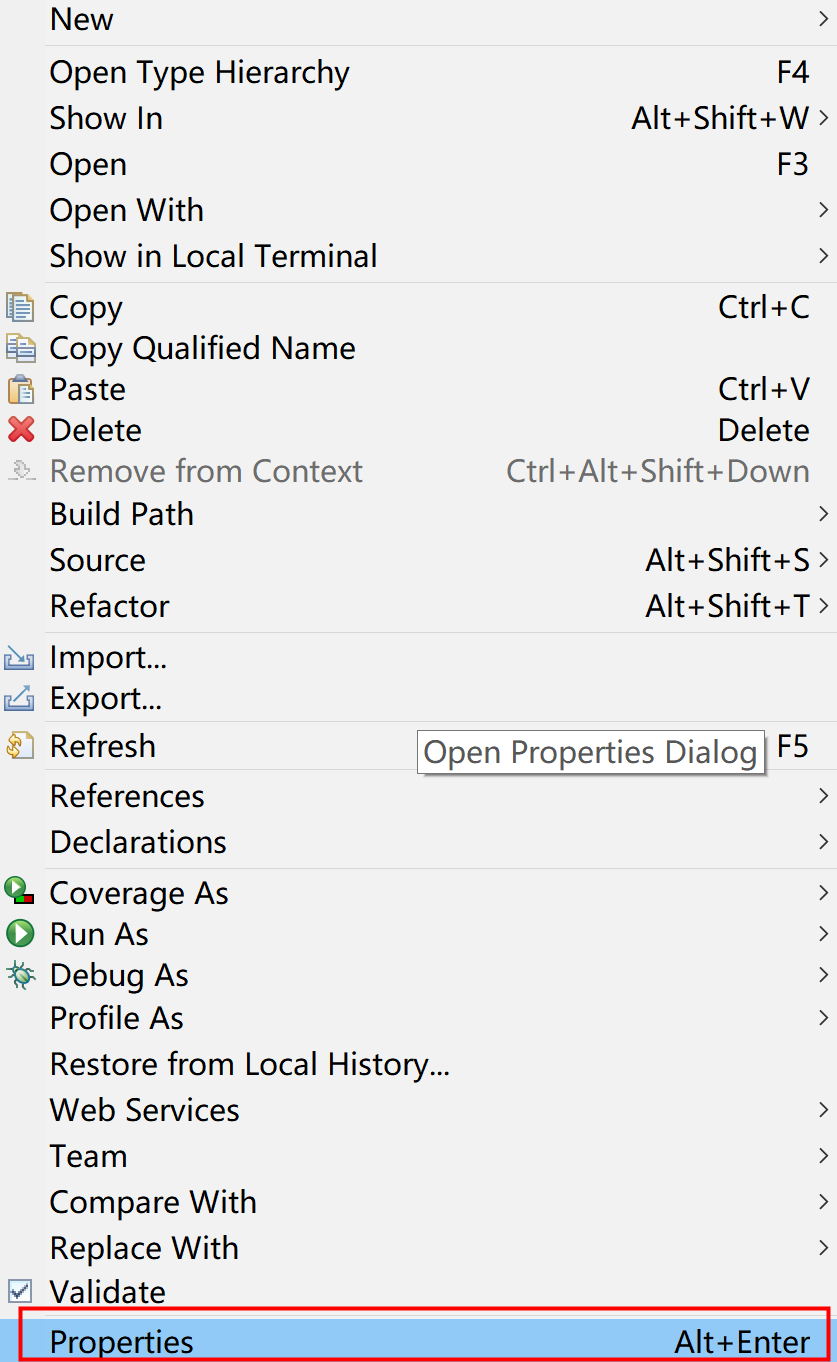Image resolution: width=837 pixels, height=1362 pixels.
Task: Click the Import icon
Action: tap(20, 658)
